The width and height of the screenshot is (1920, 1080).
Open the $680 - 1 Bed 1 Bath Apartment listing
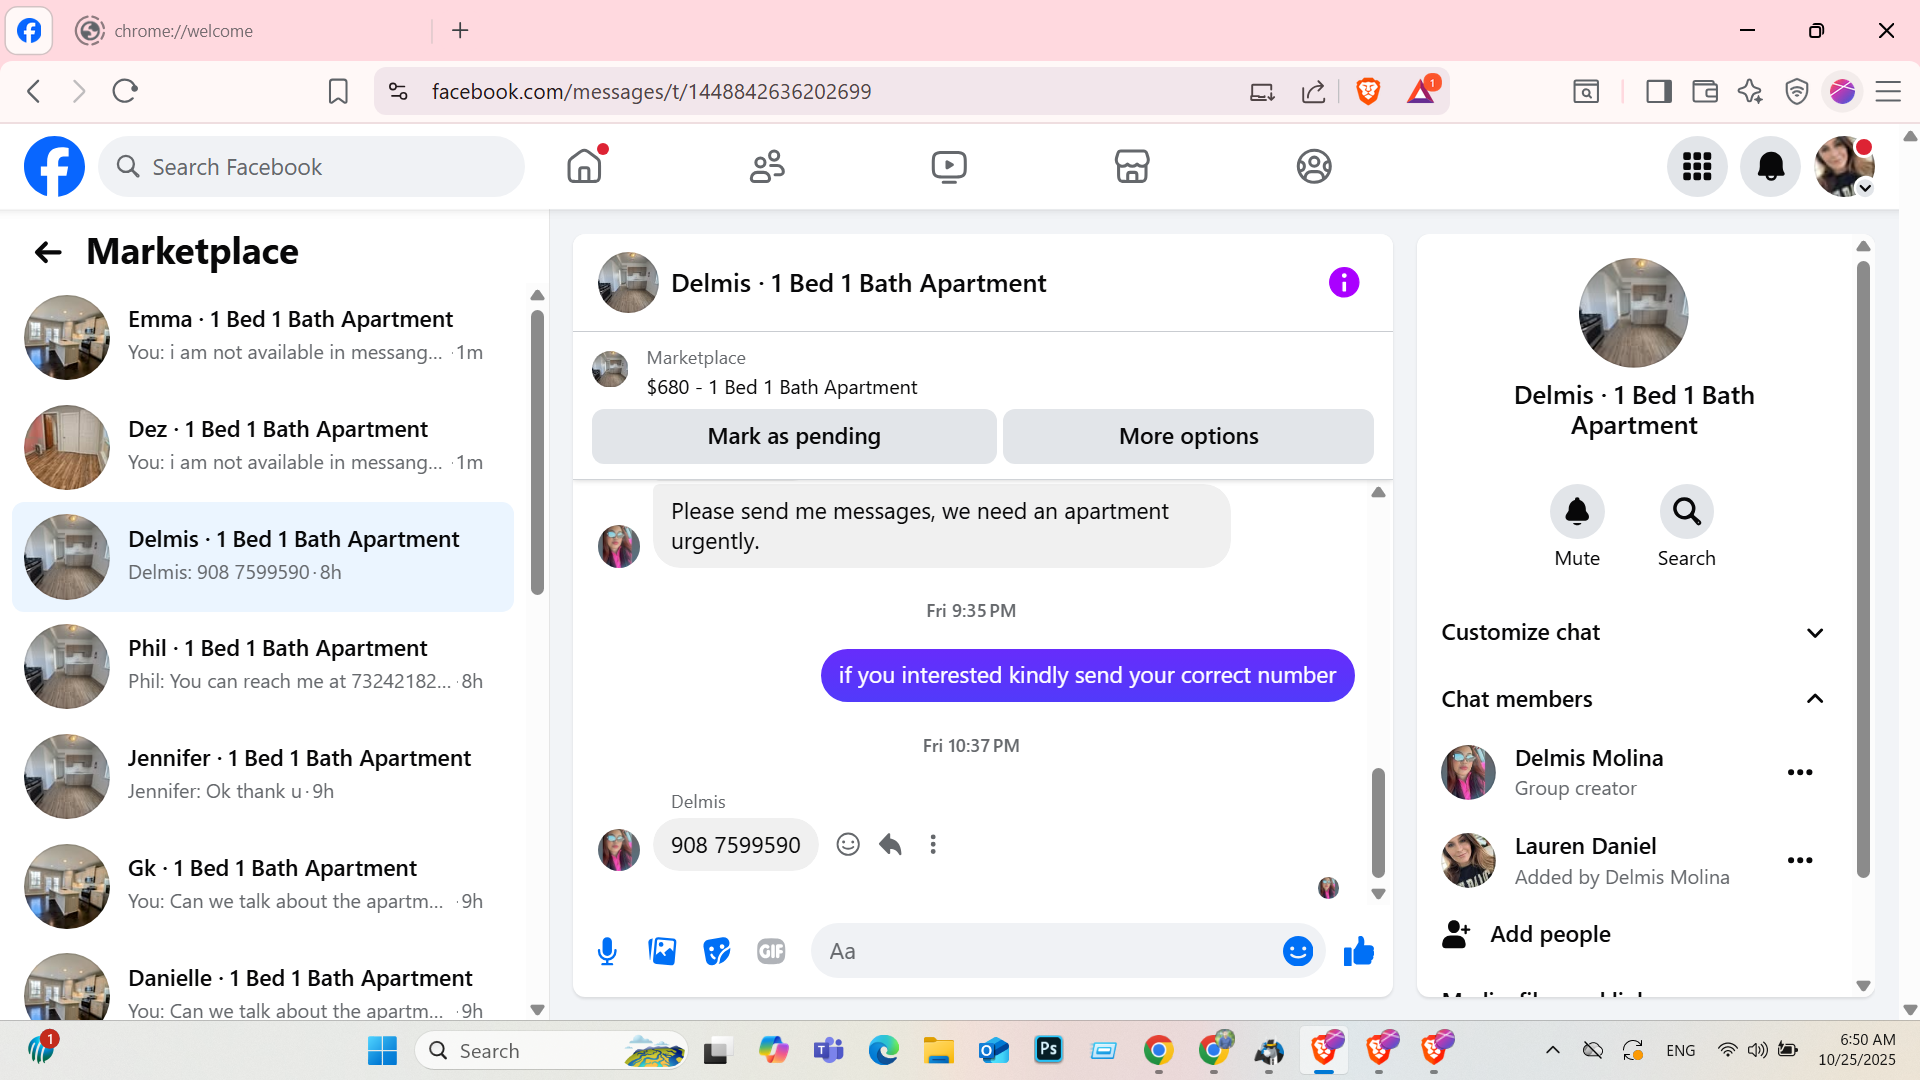781,387
